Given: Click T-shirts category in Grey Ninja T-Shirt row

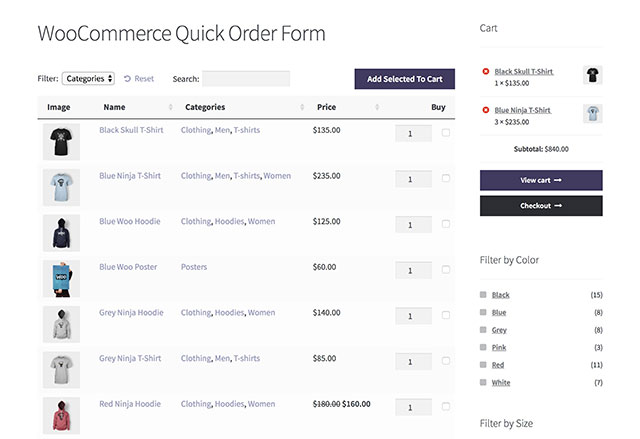Looking at the screenshot, I should (x=247, y=359).
